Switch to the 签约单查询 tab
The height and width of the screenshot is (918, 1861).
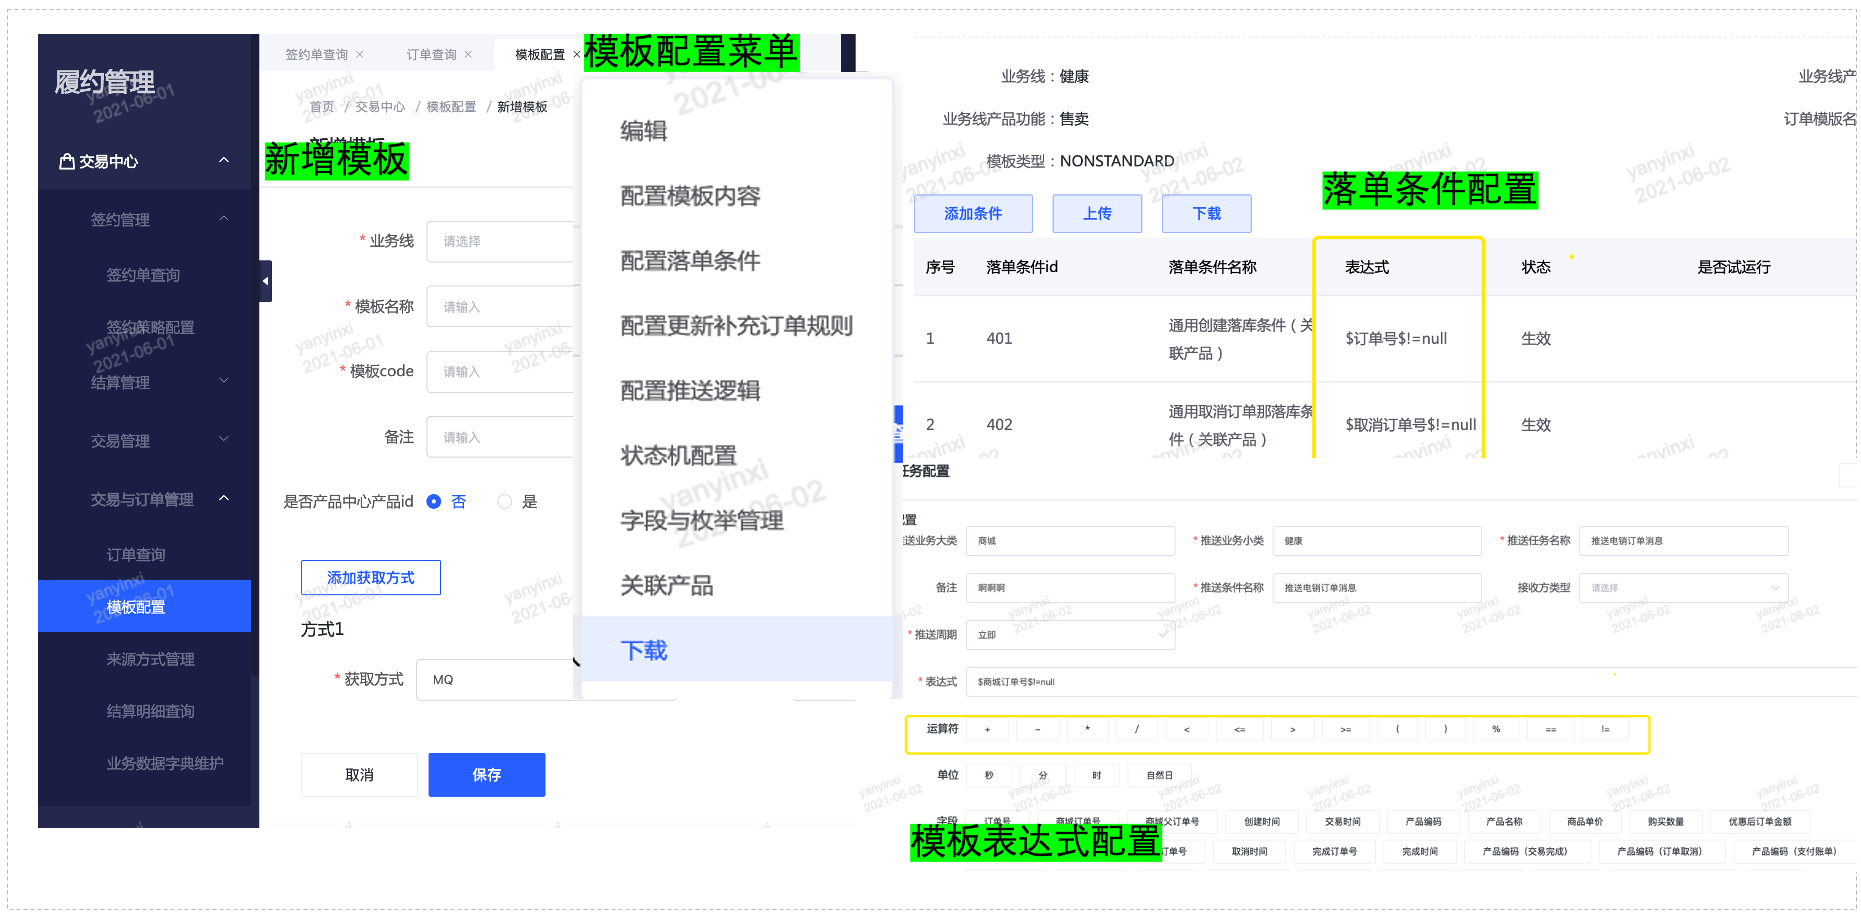click(316, 55)
